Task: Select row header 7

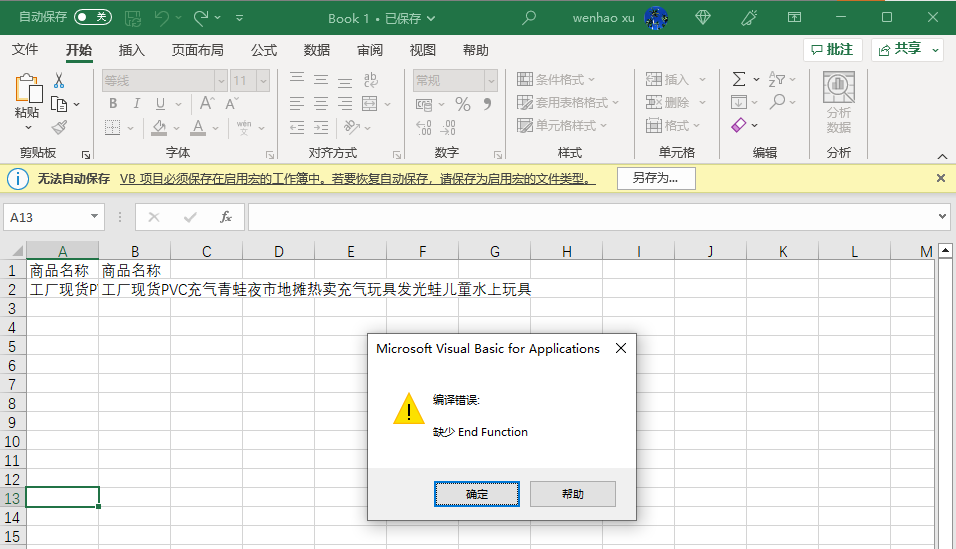Action: click(x=12, y=384)
